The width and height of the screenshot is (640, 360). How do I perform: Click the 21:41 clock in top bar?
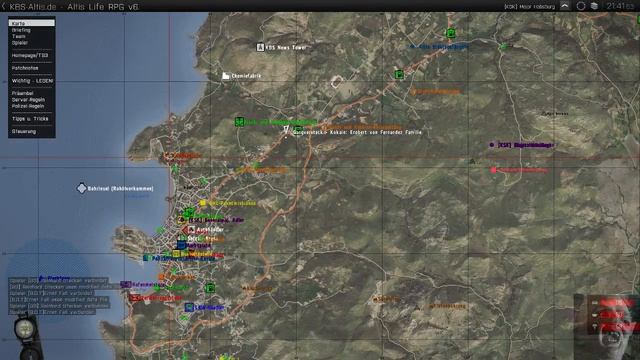point(620,6)
